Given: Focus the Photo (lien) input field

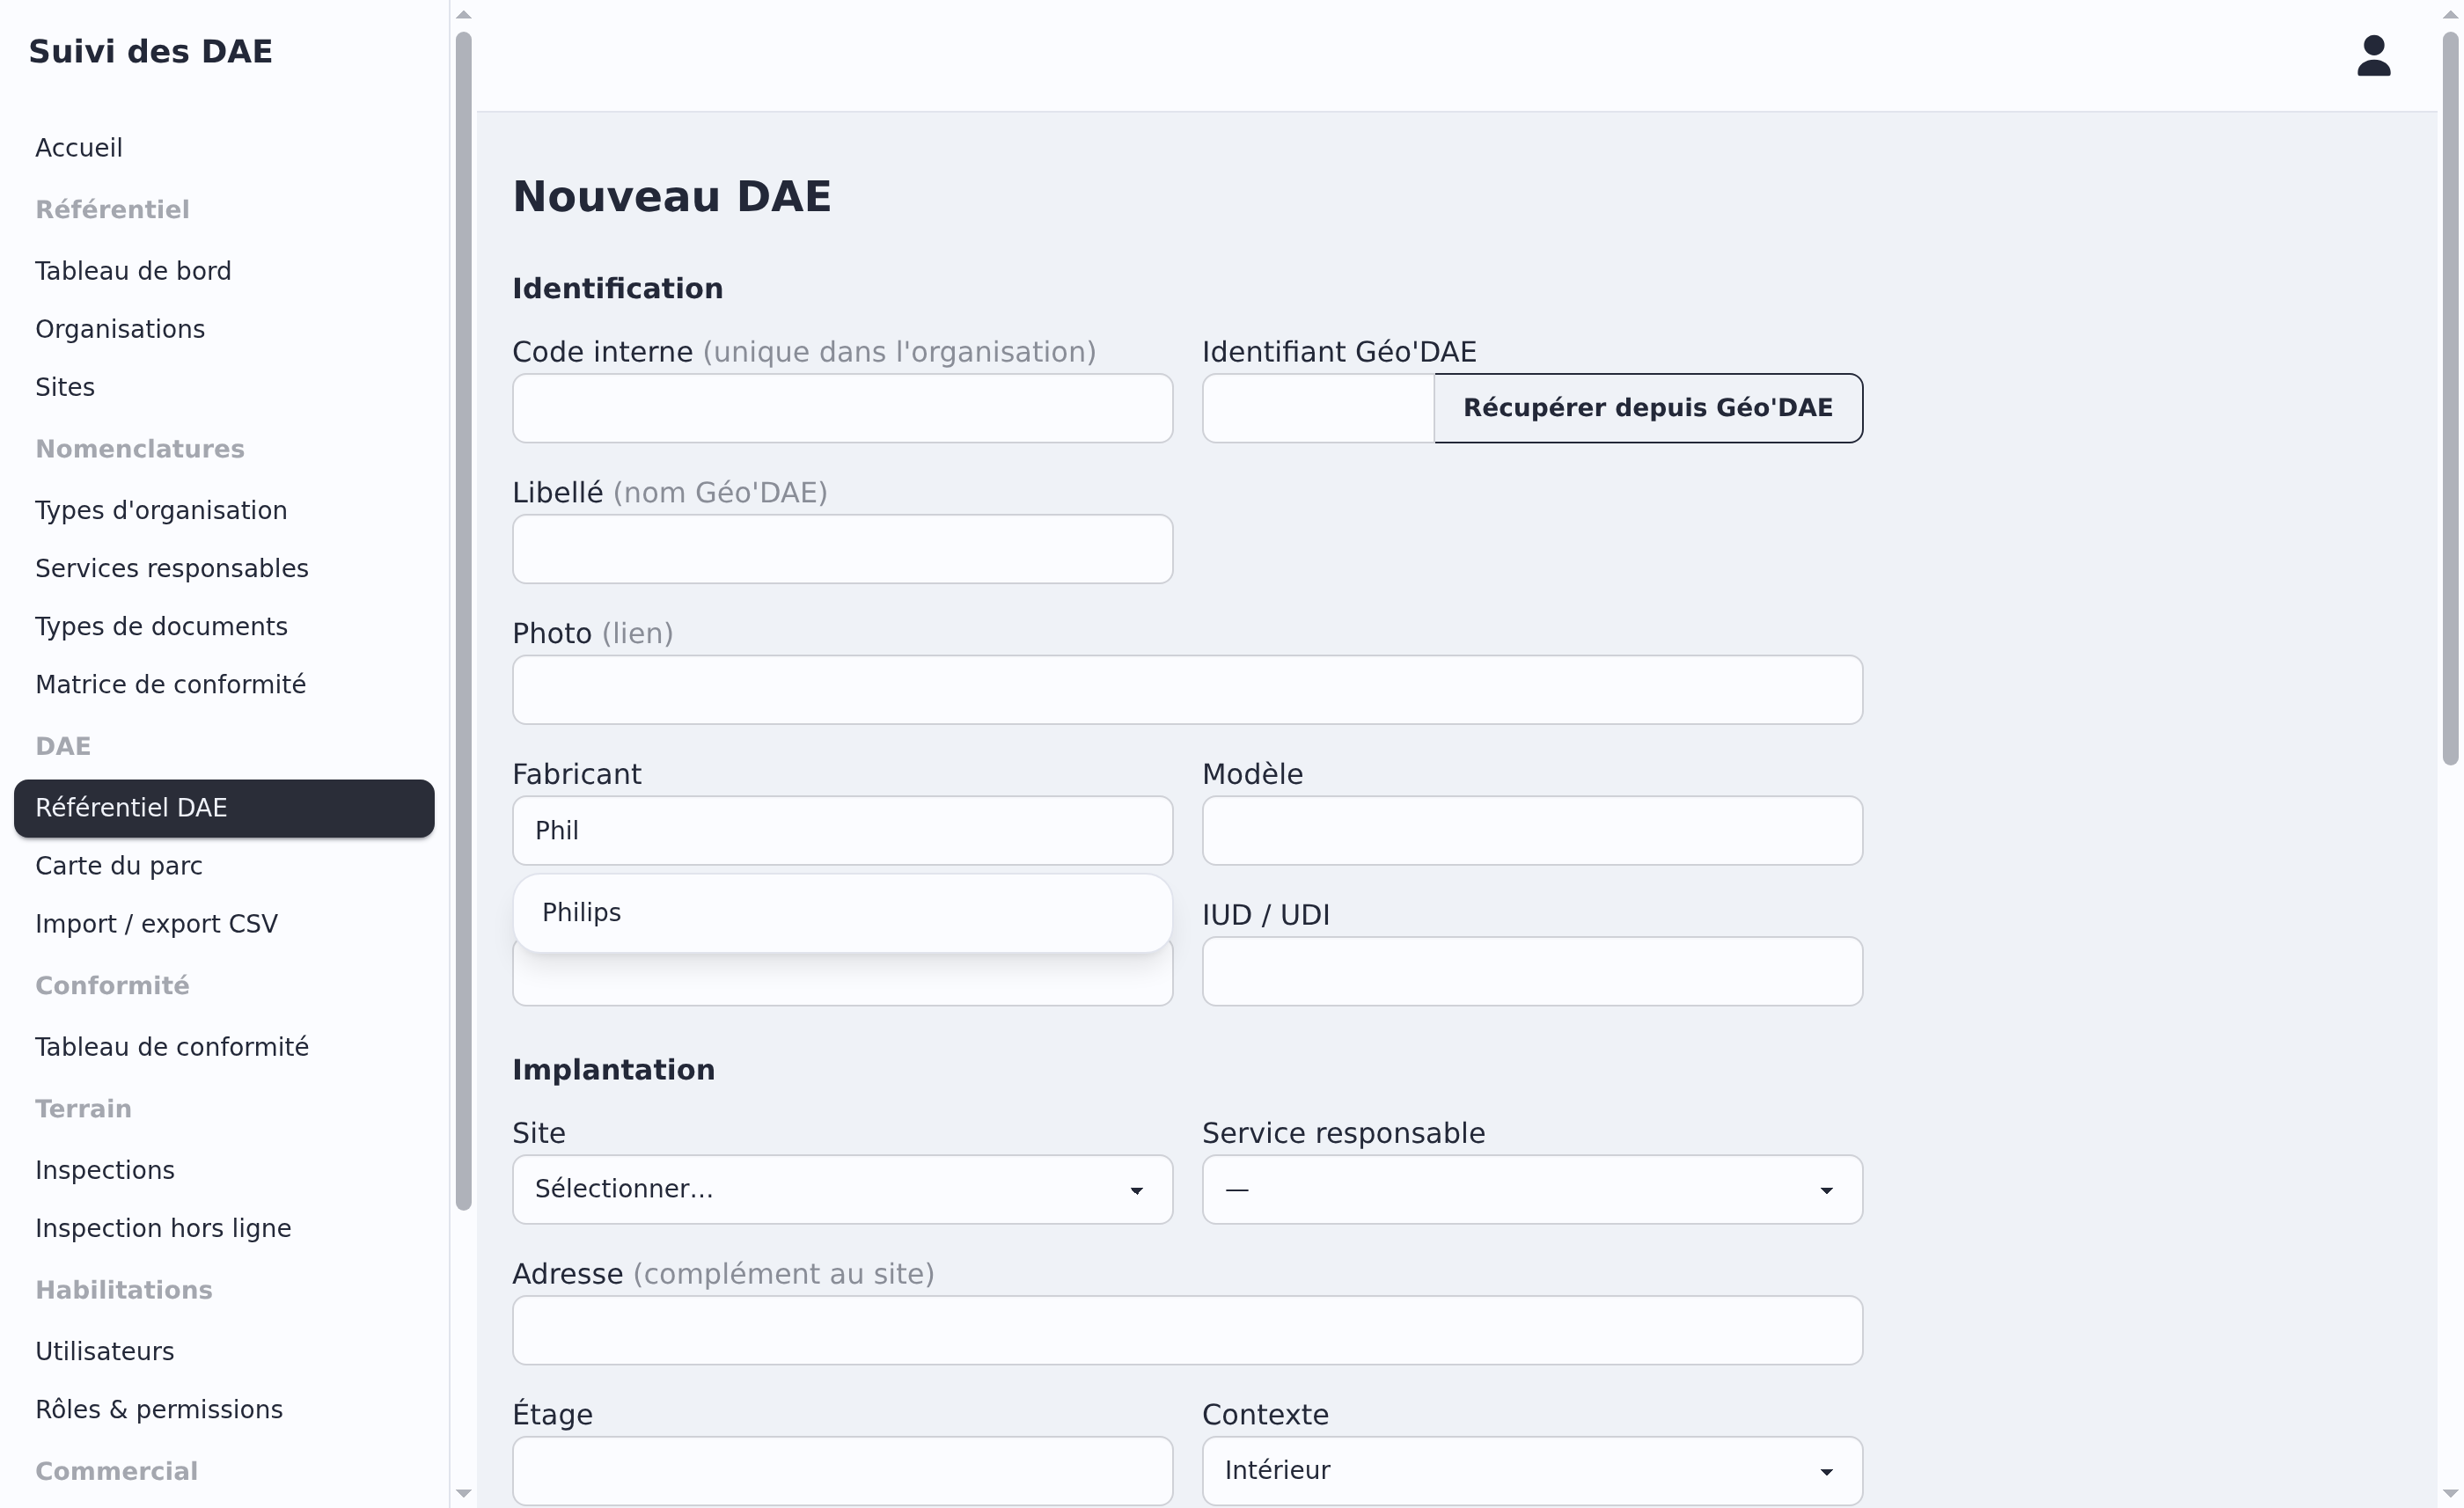Looking at the screenshot, I should tap(1187, 690).
